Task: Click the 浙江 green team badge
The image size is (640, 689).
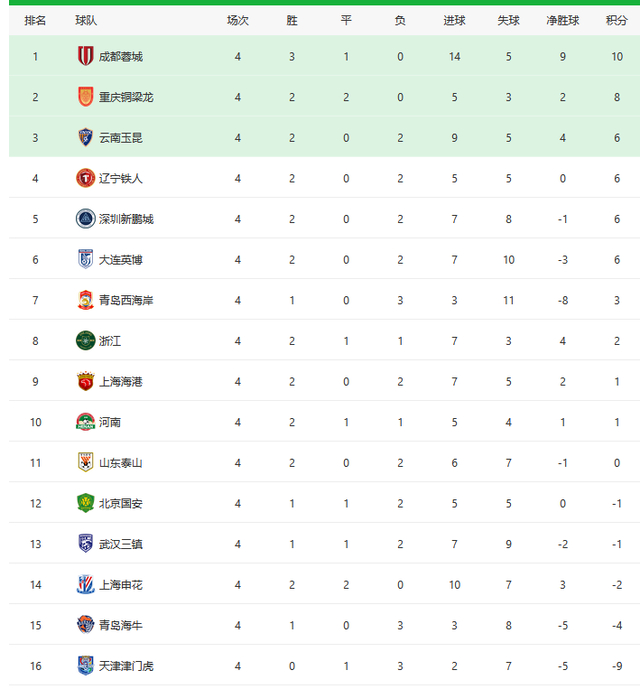Action: pyautogui.click(x=85, y=341)
